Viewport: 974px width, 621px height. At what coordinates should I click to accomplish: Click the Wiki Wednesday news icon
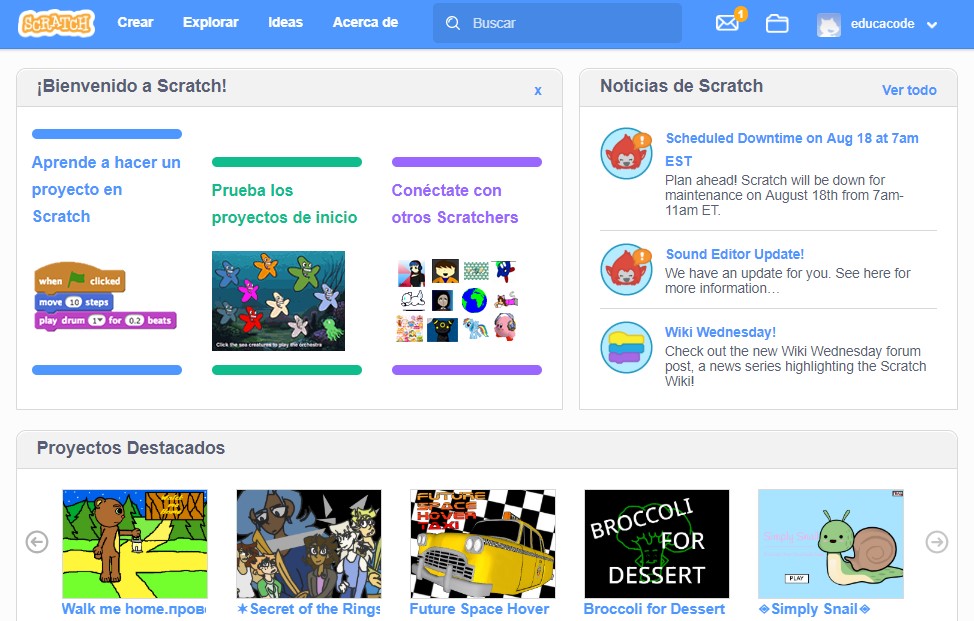[626, 347]
